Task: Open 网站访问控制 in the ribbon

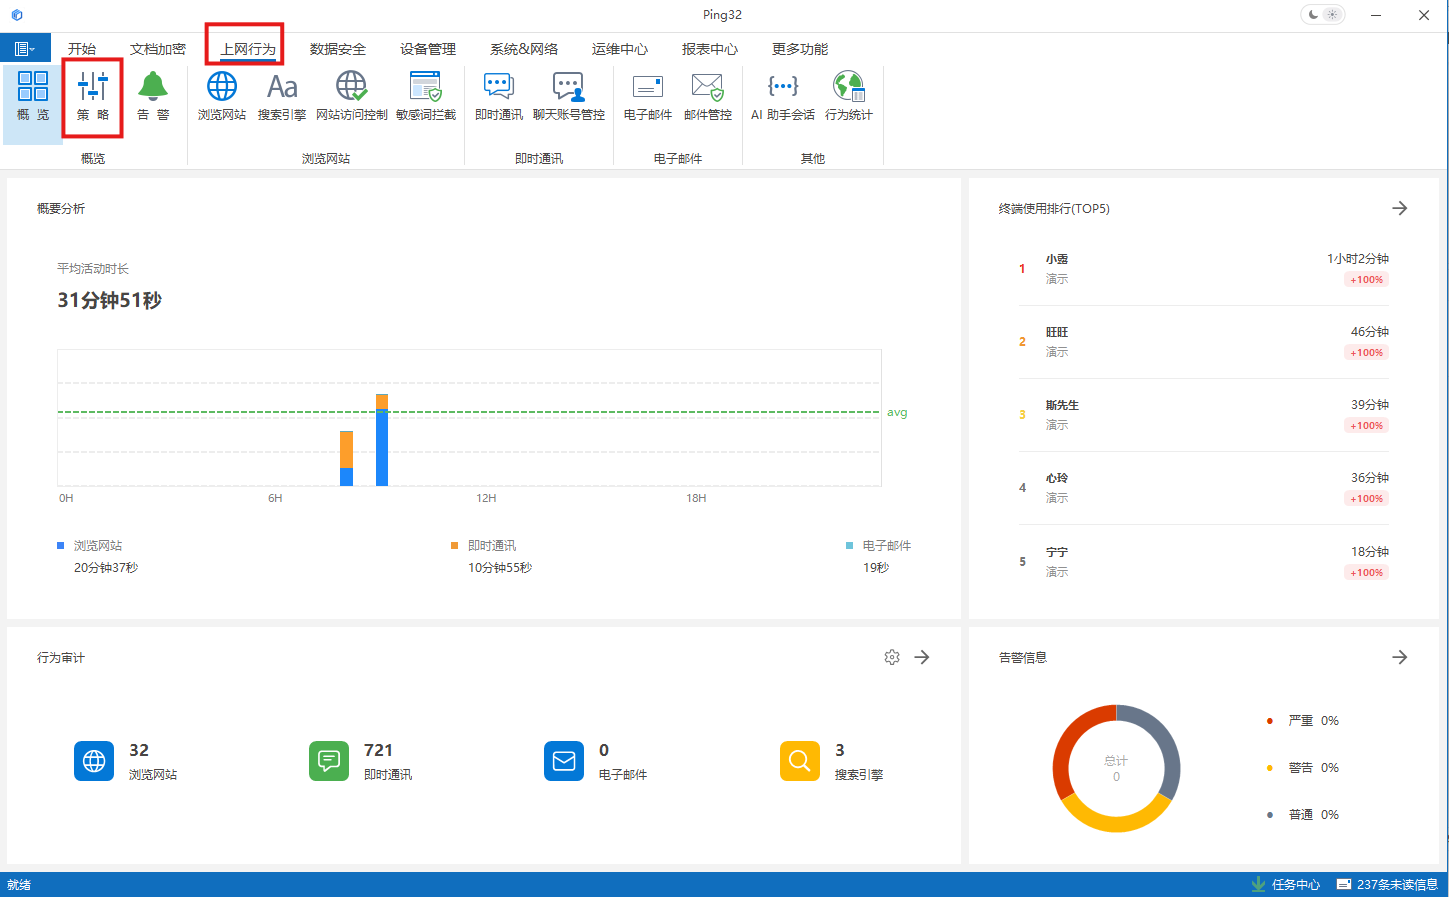Action: [351, 96]
